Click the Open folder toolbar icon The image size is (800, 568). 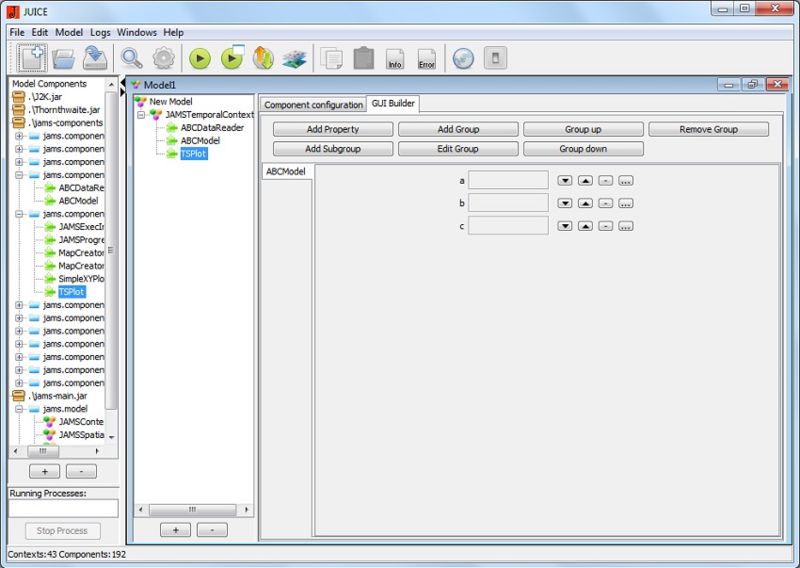coord(65,58)
